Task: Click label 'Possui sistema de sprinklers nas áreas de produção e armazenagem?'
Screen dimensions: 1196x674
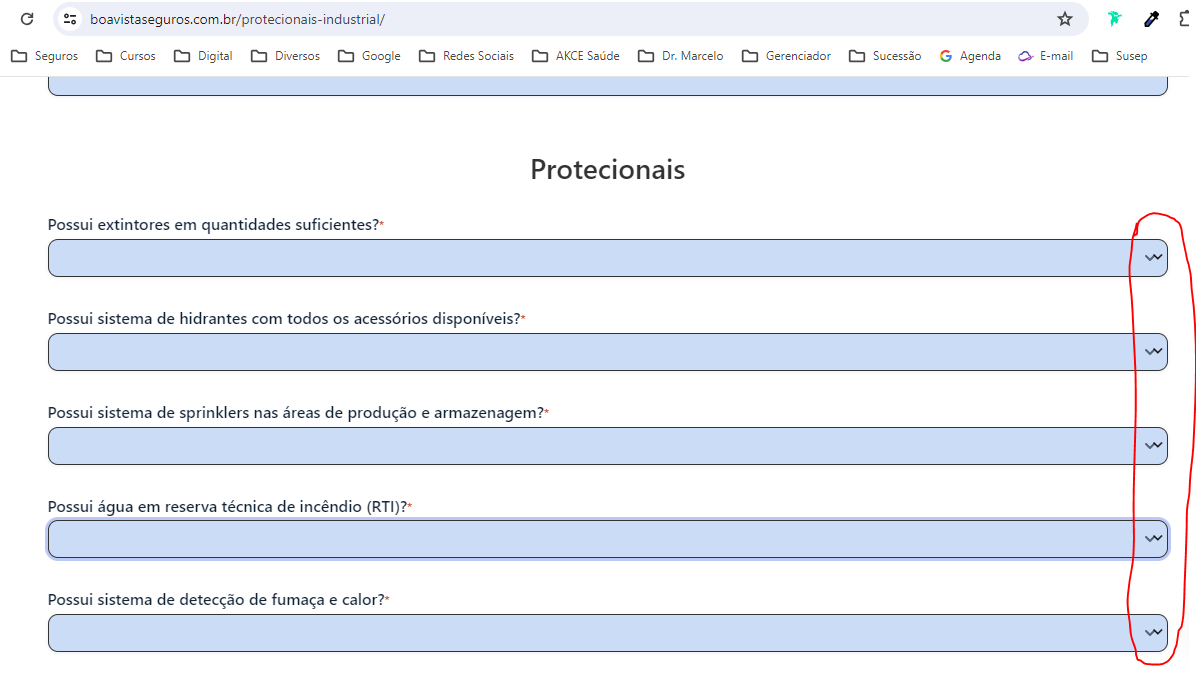Action: pos(298,412)
